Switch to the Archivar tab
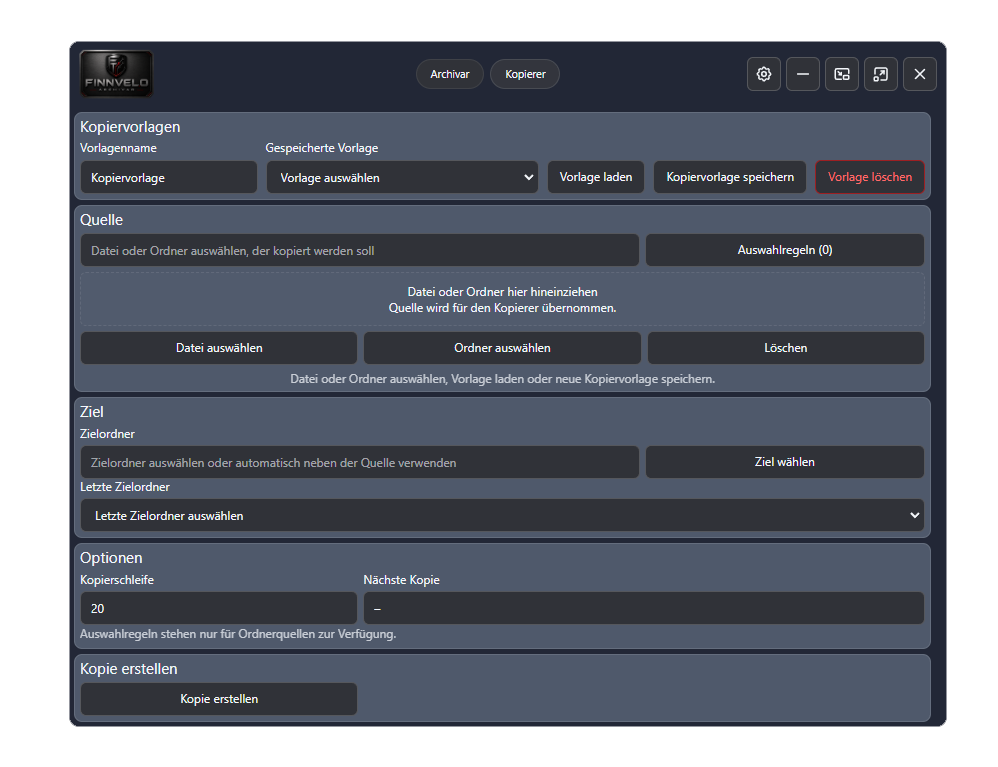998x767 pixels. click(x=449, y=74)
